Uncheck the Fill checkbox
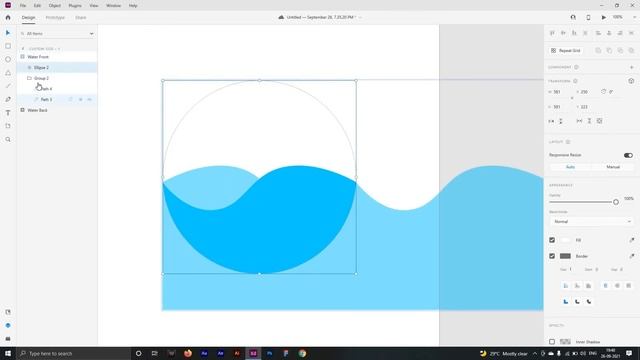 tap(552, 240)
